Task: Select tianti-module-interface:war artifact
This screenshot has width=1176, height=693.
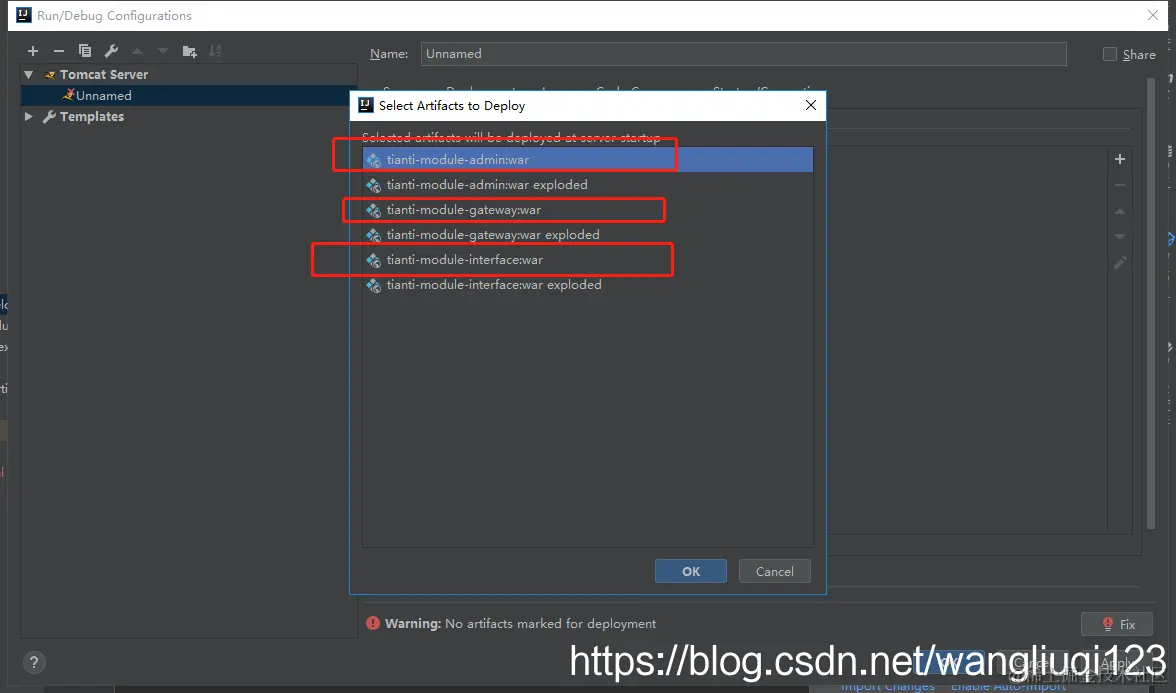Action: [x=587, y=260]
